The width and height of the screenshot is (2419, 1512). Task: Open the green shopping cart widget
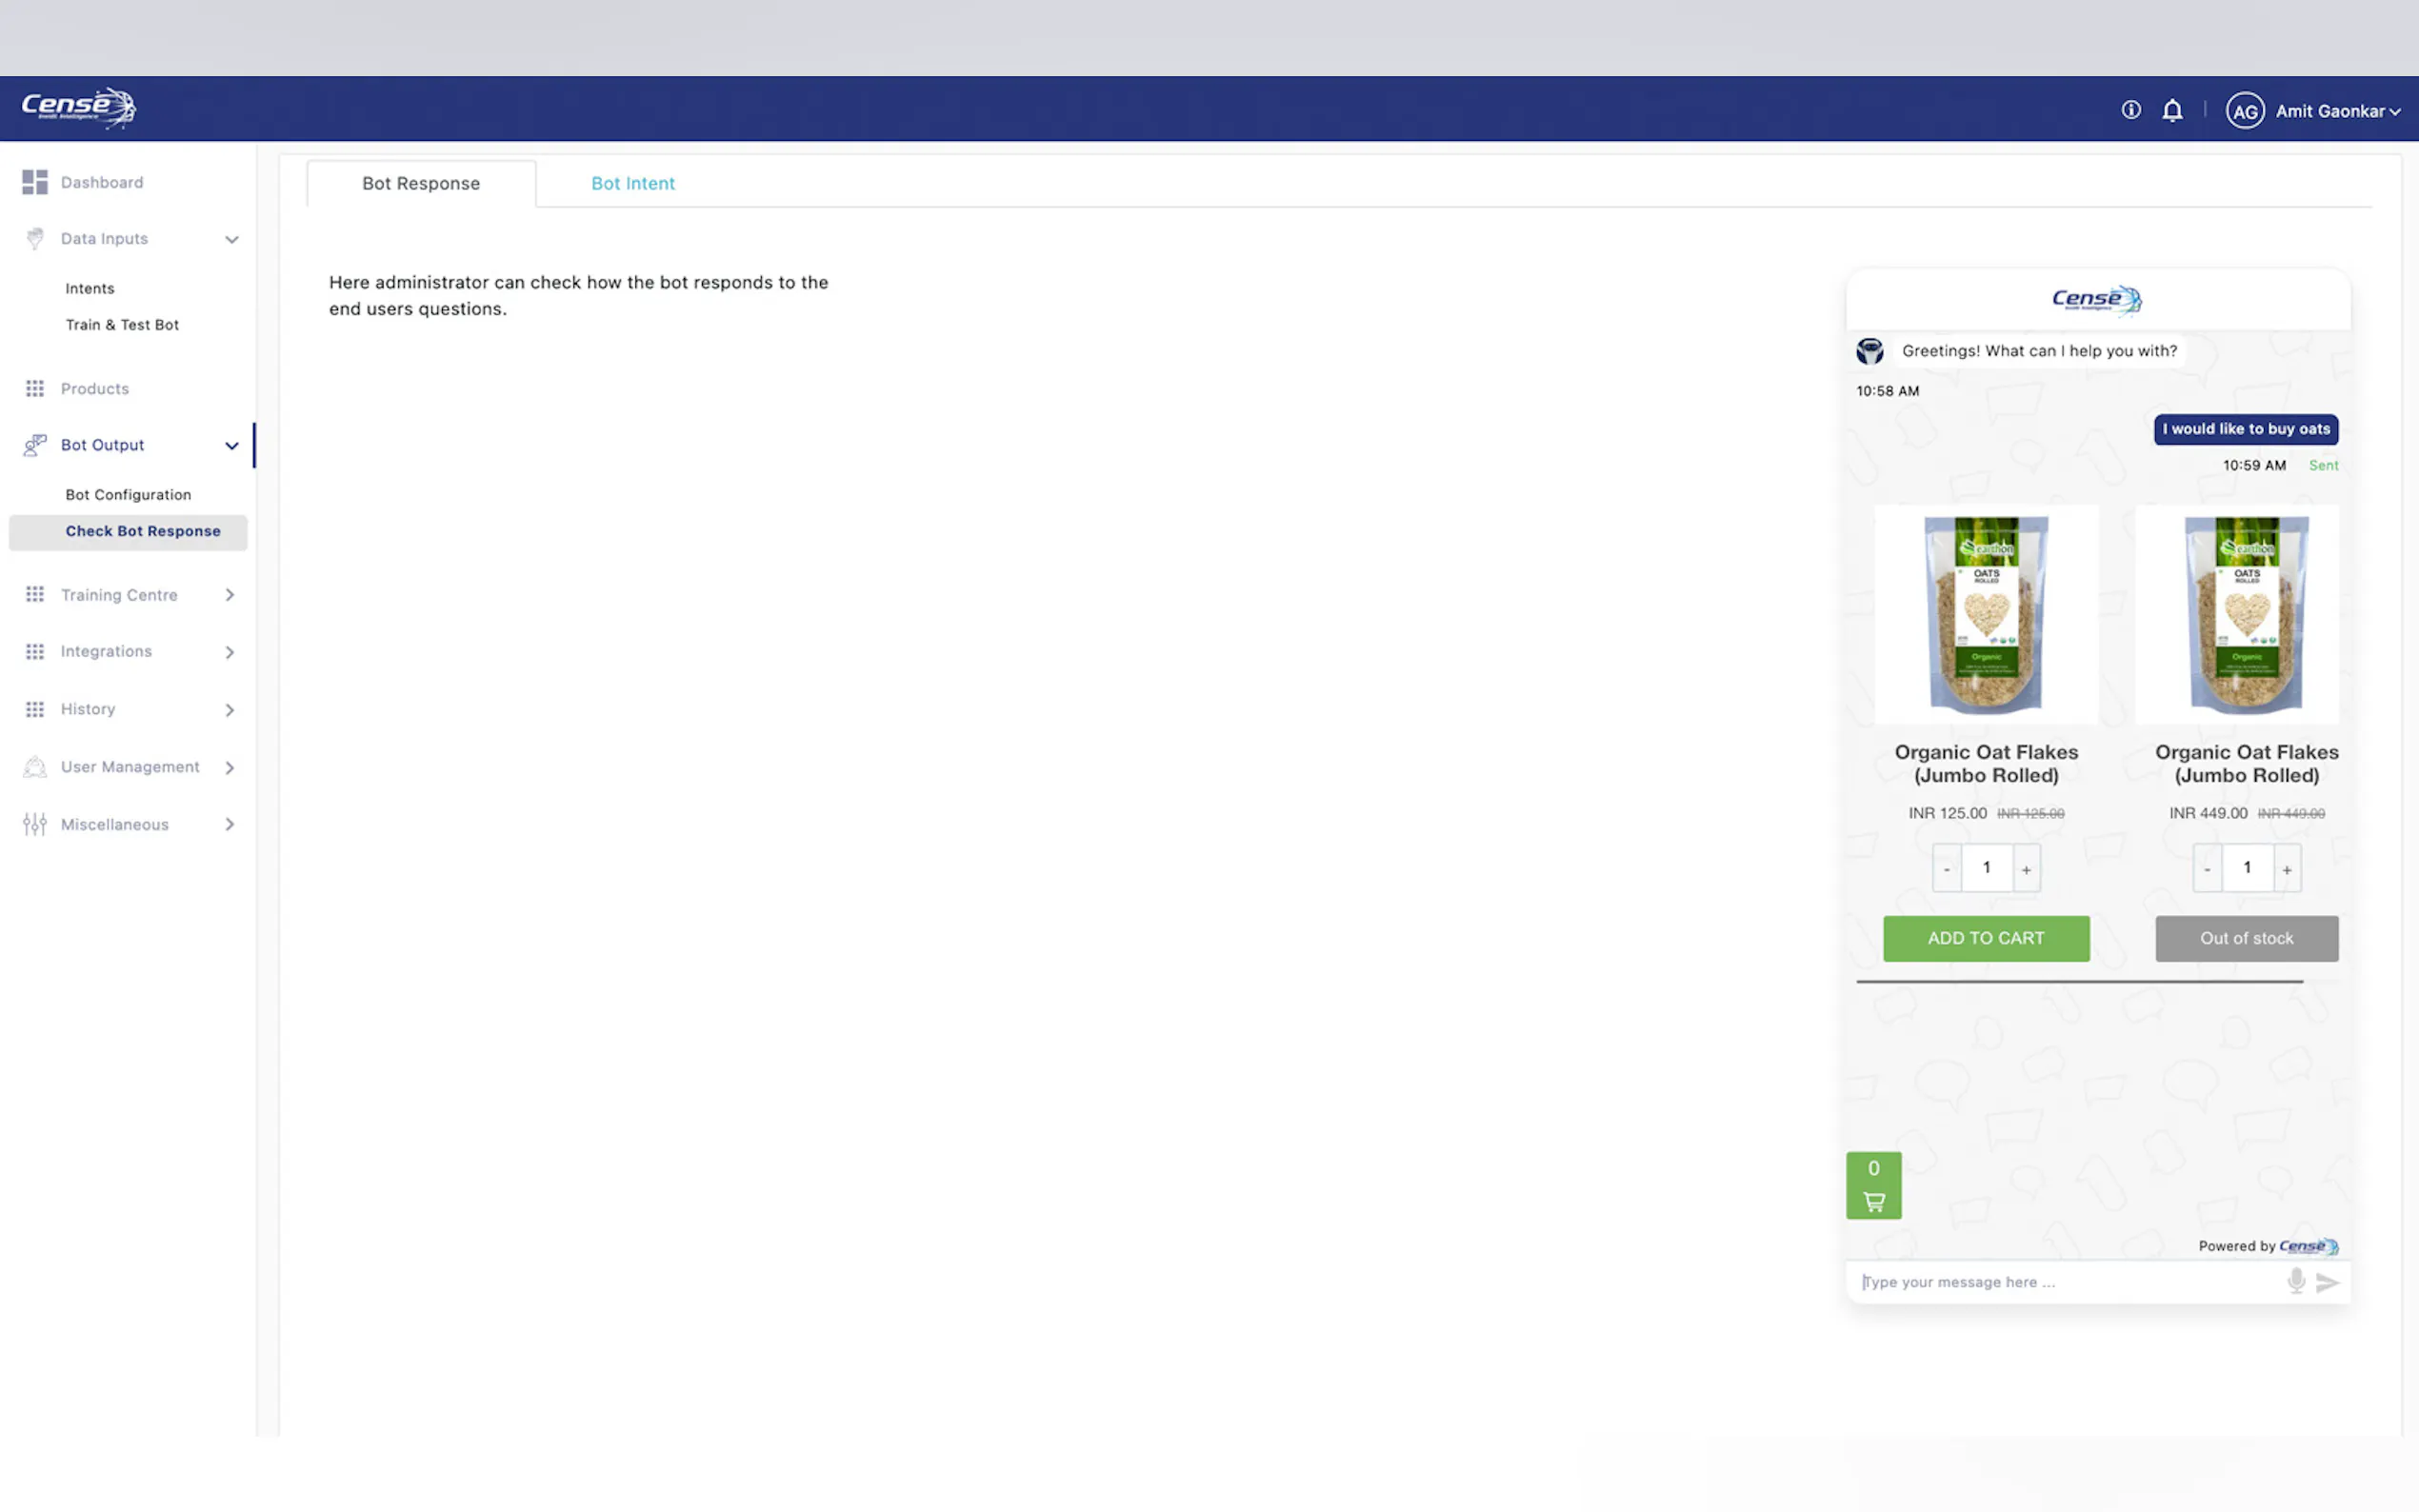pyautogui.click(x=1873, y=1185)
